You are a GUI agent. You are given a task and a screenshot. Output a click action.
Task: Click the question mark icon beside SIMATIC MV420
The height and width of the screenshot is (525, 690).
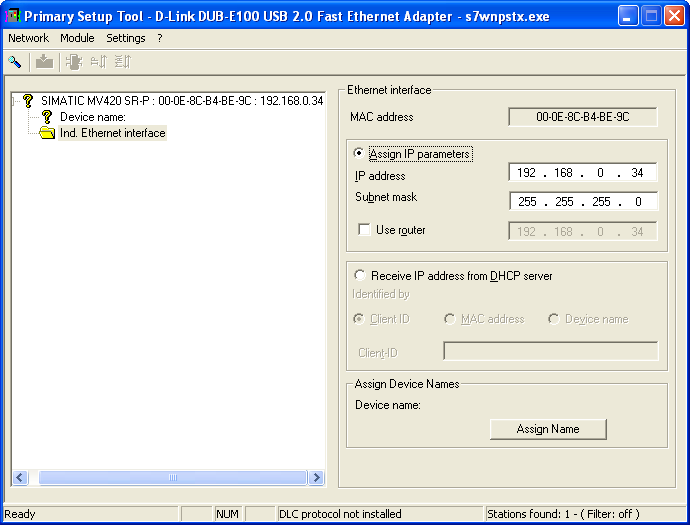pos(28,101)
